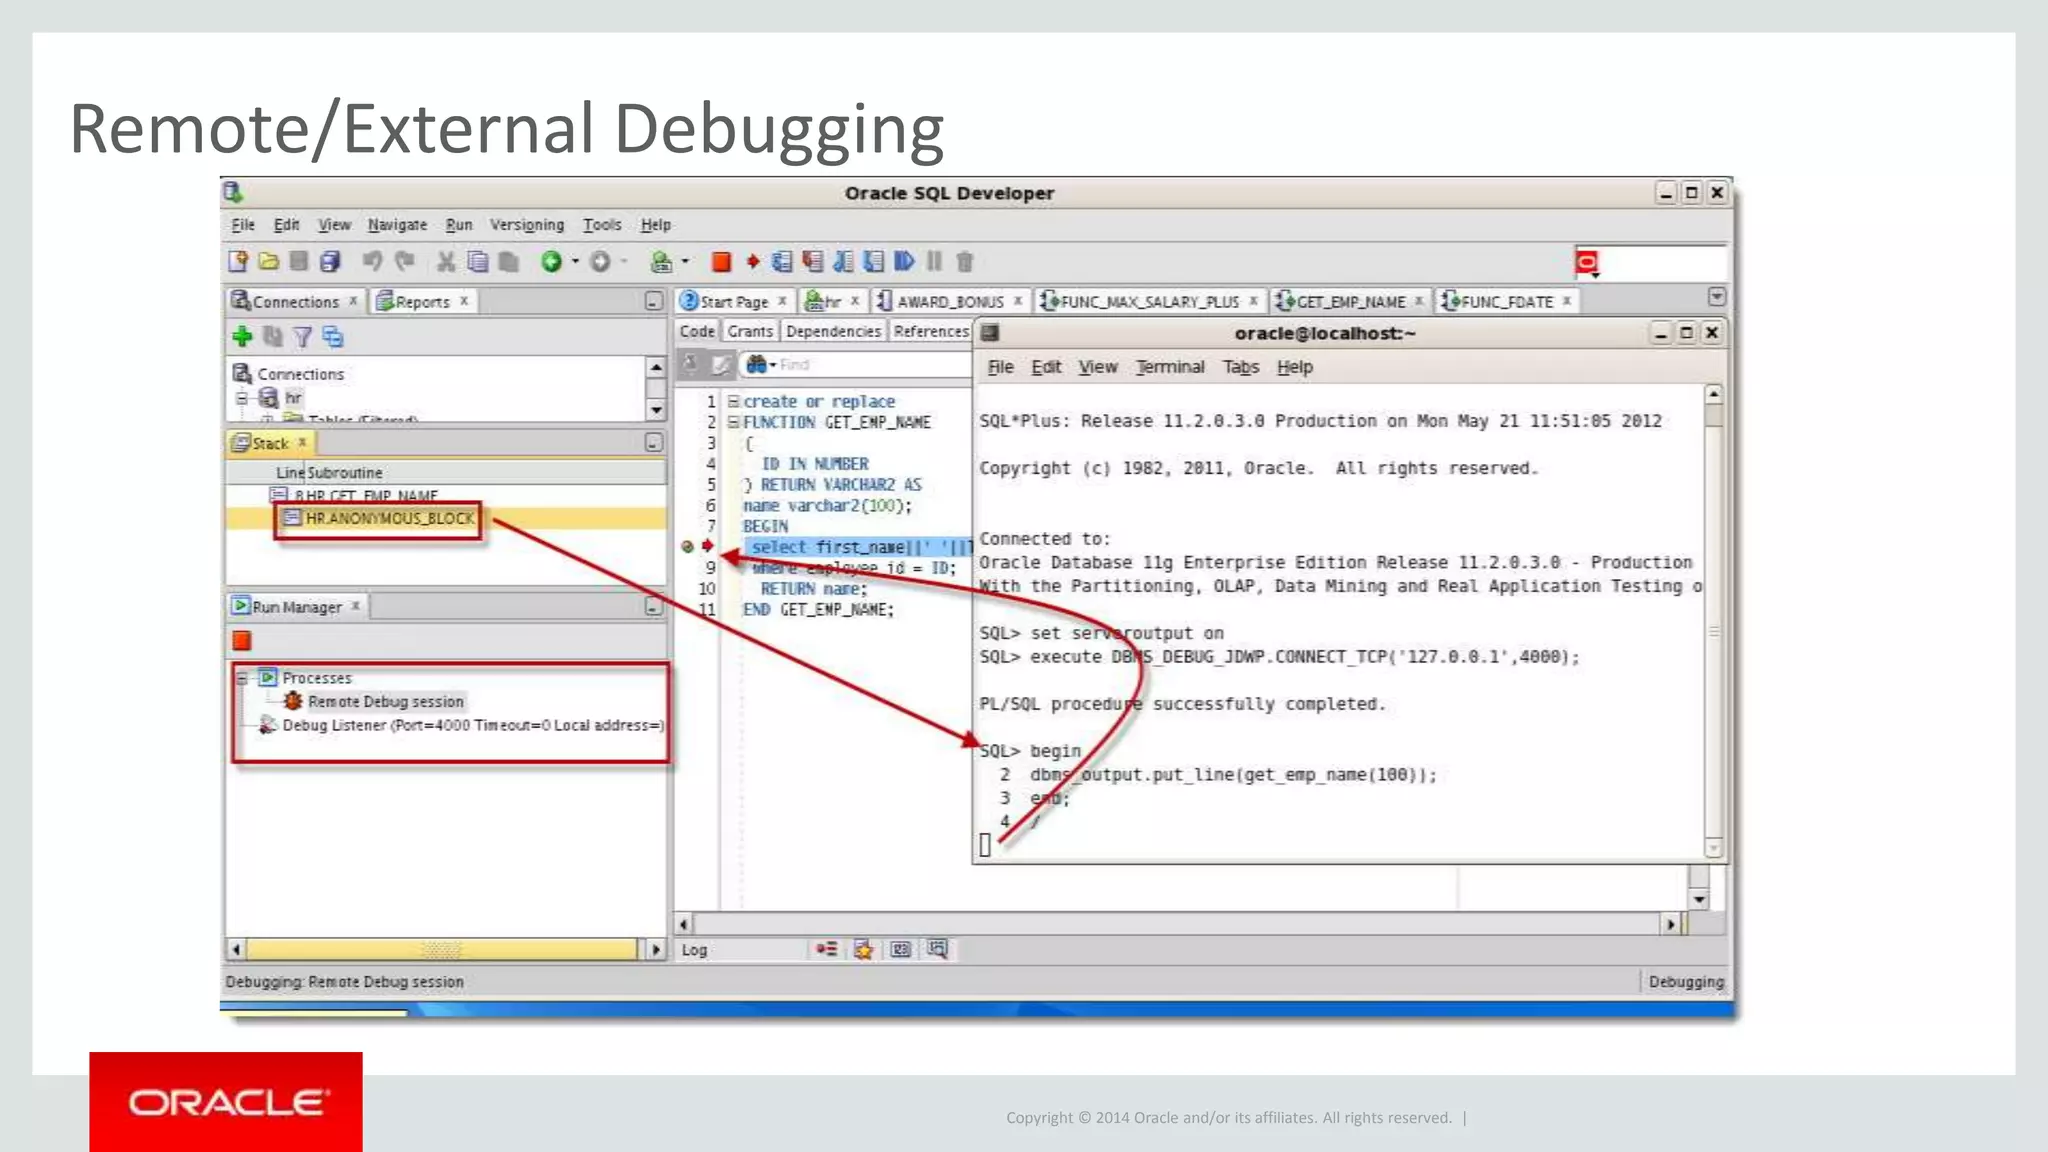Open the editor tab list dropdown
This screenshot has height=1152, width=2048.
click(1716, 297)
